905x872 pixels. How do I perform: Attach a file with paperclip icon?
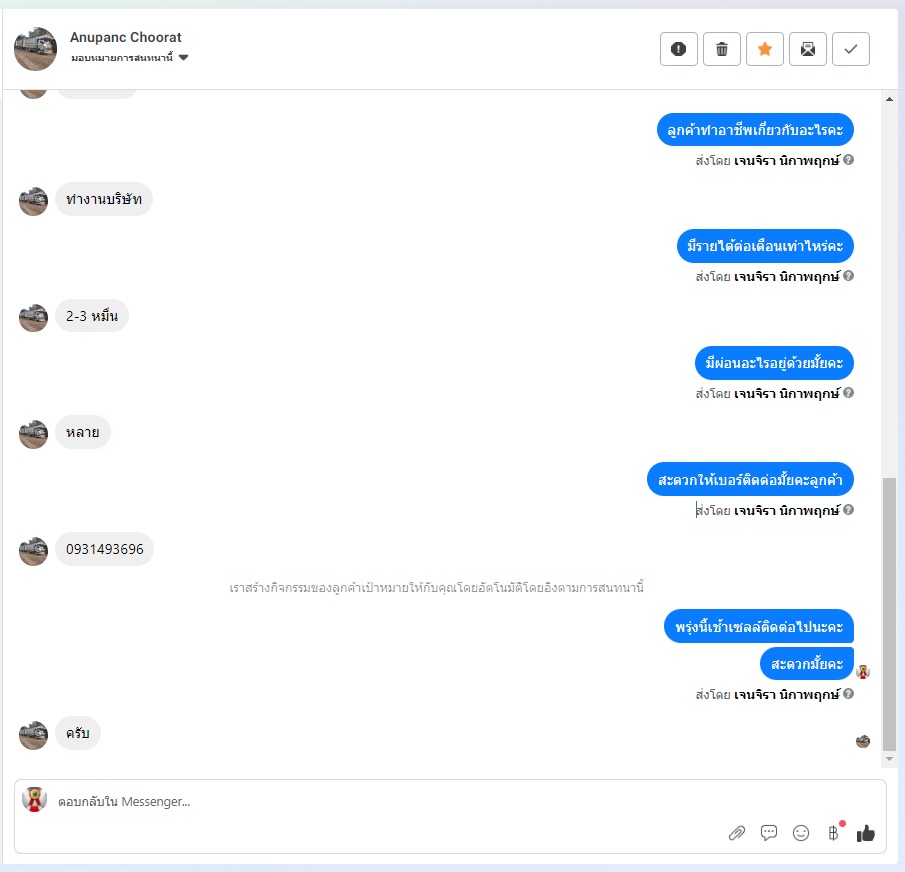(x=736, y=833)
